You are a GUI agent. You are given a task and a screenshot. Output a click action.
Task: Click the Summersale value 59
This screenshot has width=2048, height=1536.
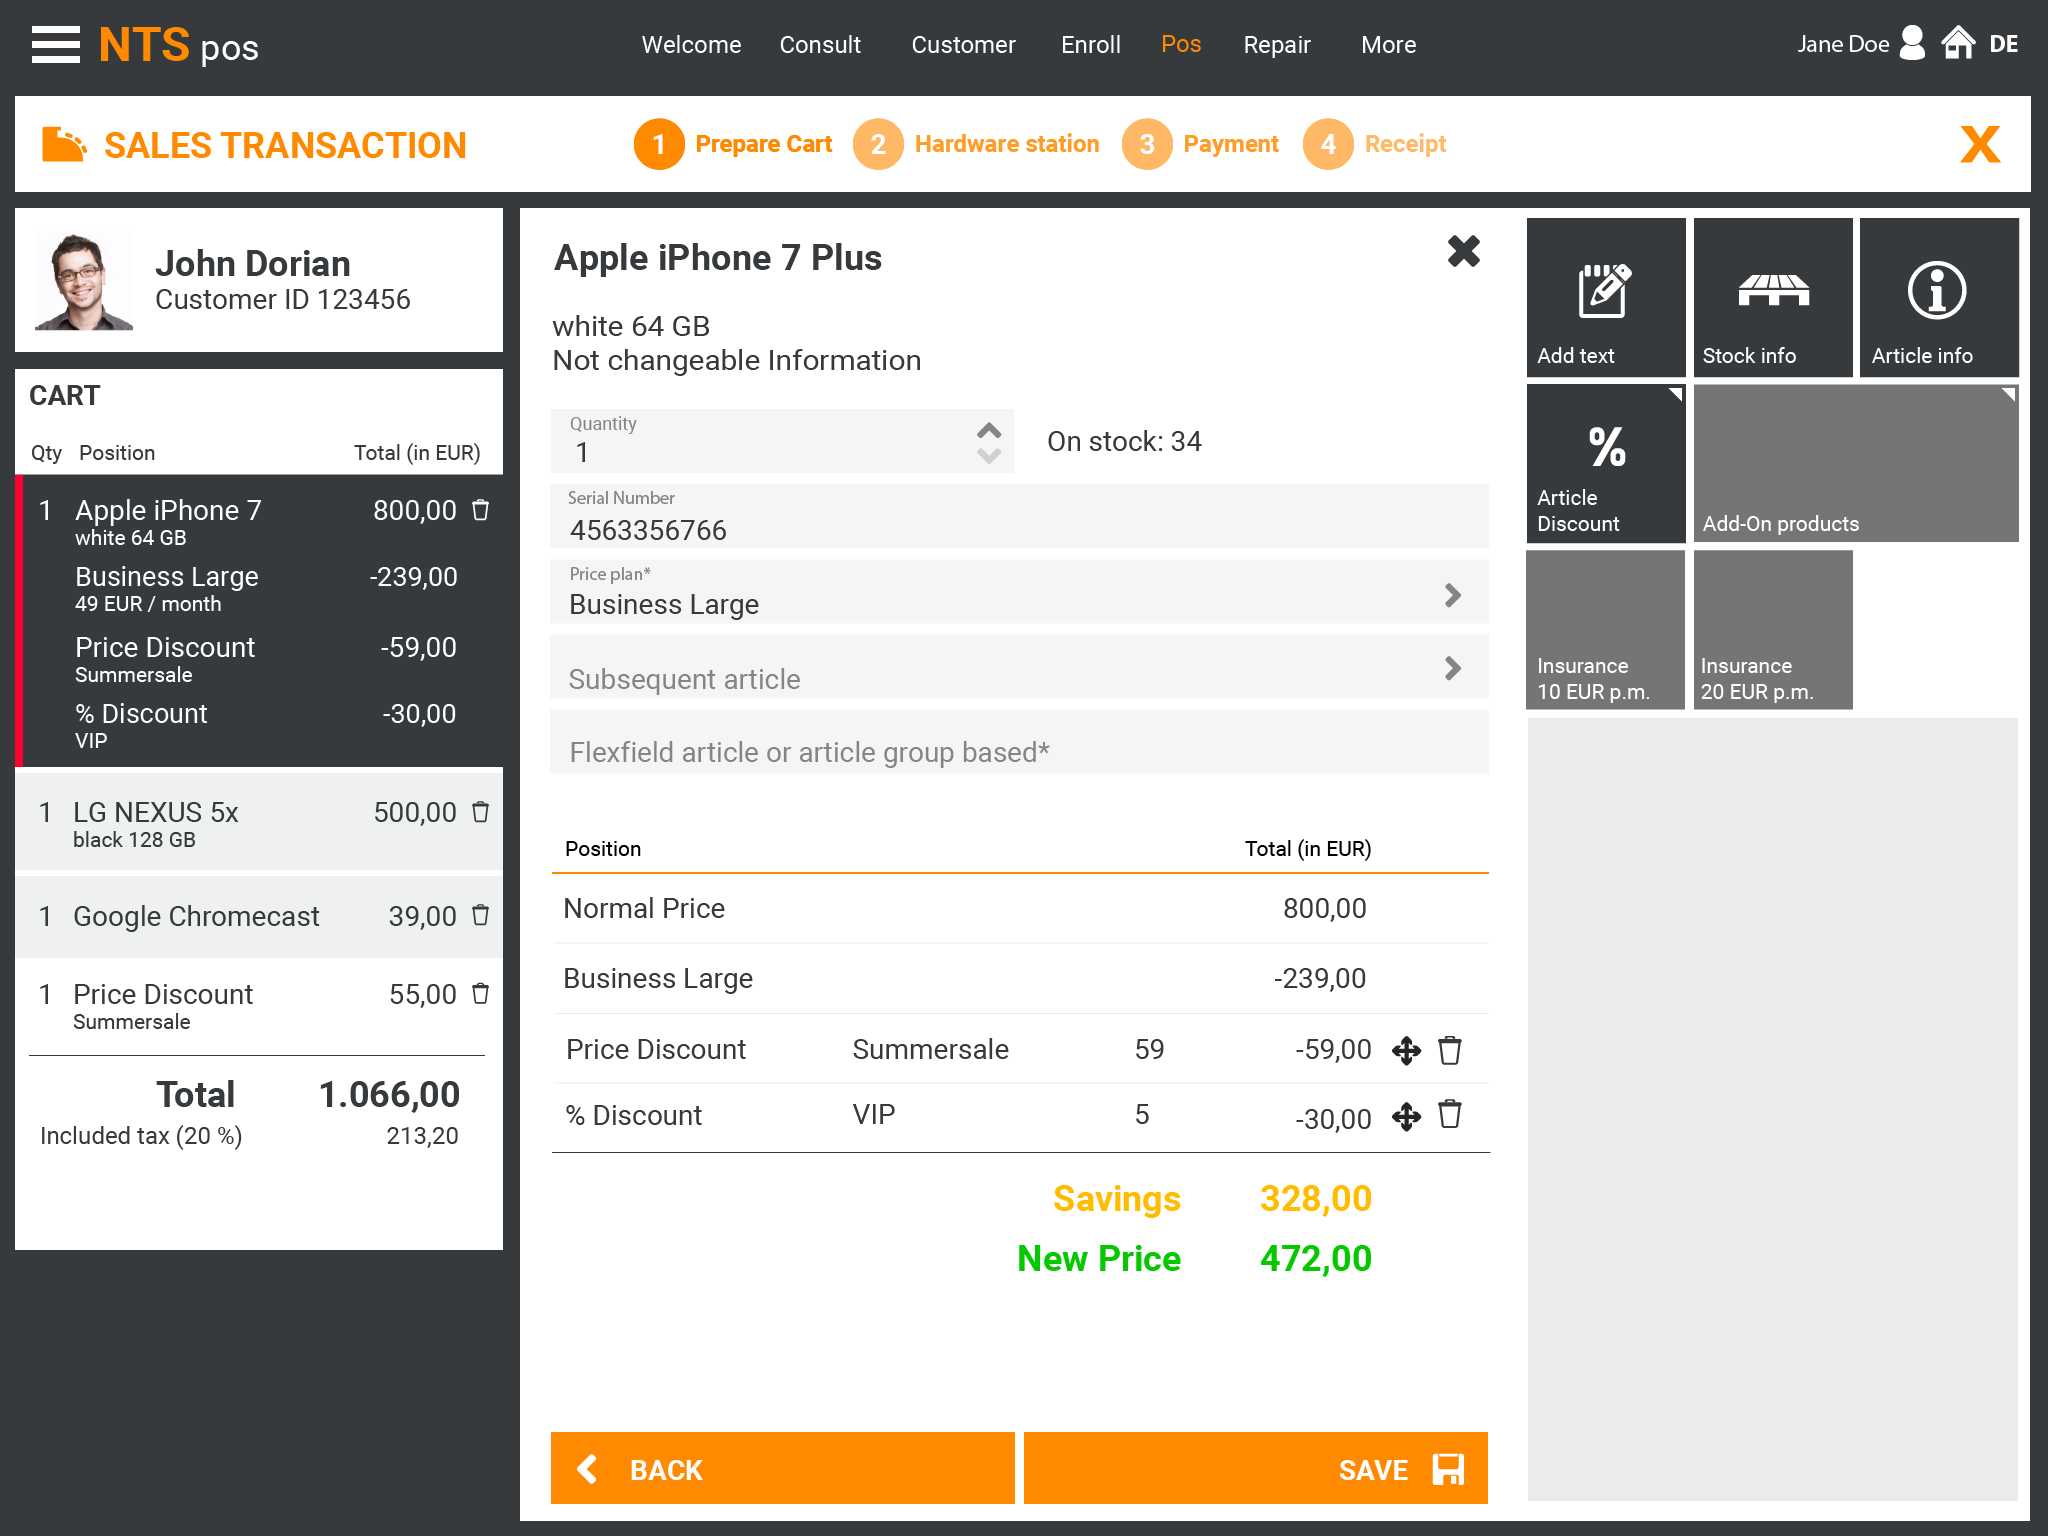click(1149, 1049)
